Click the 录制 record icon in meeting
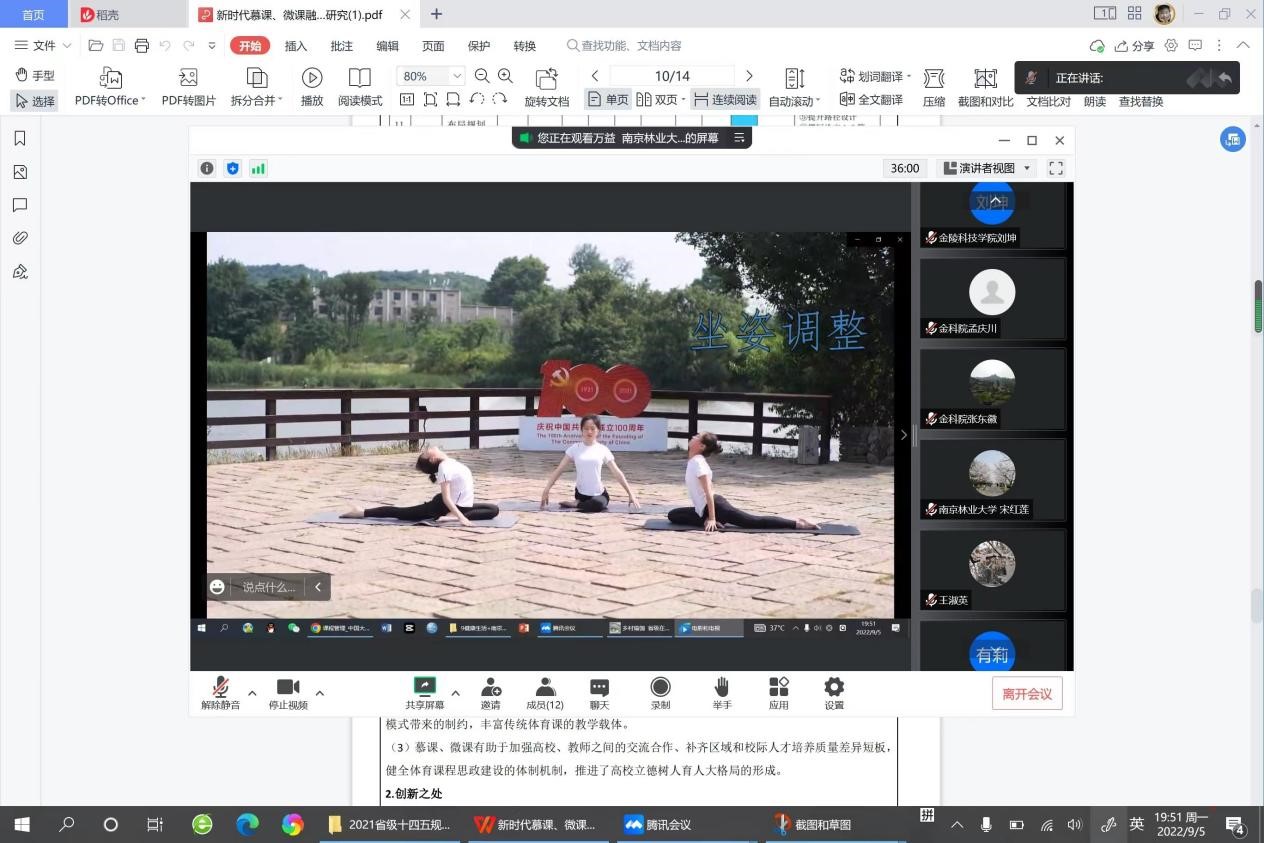The width and height of the screenshot is (1264, 843). [x=660, y=687]
